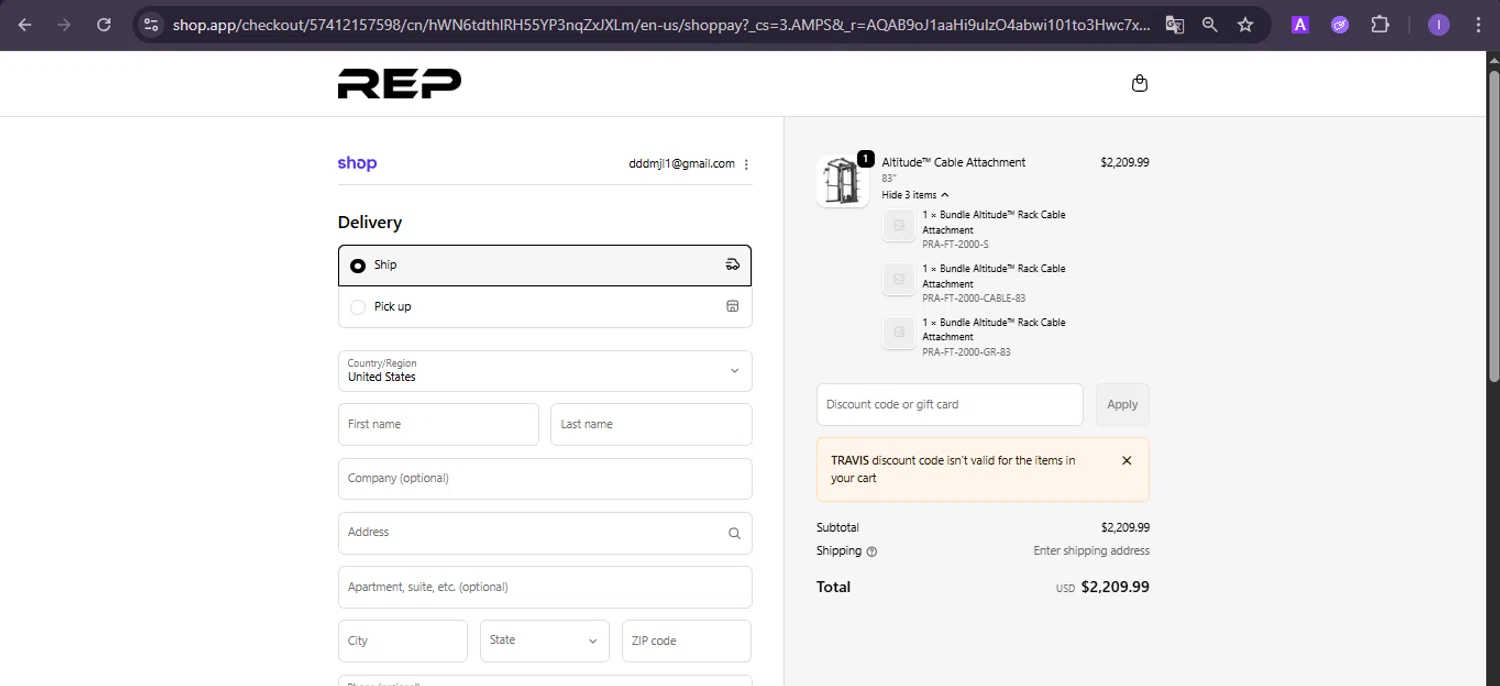This screenshot has width=1500, height=686.
Task: Click the Shop Pay logo
Action: [x=357, y=163]
